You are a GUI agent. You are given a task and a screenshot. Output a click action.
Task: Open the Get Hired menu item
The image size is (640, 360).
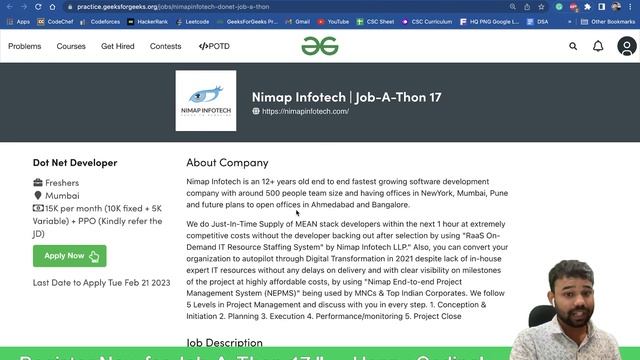click(118, 46)
